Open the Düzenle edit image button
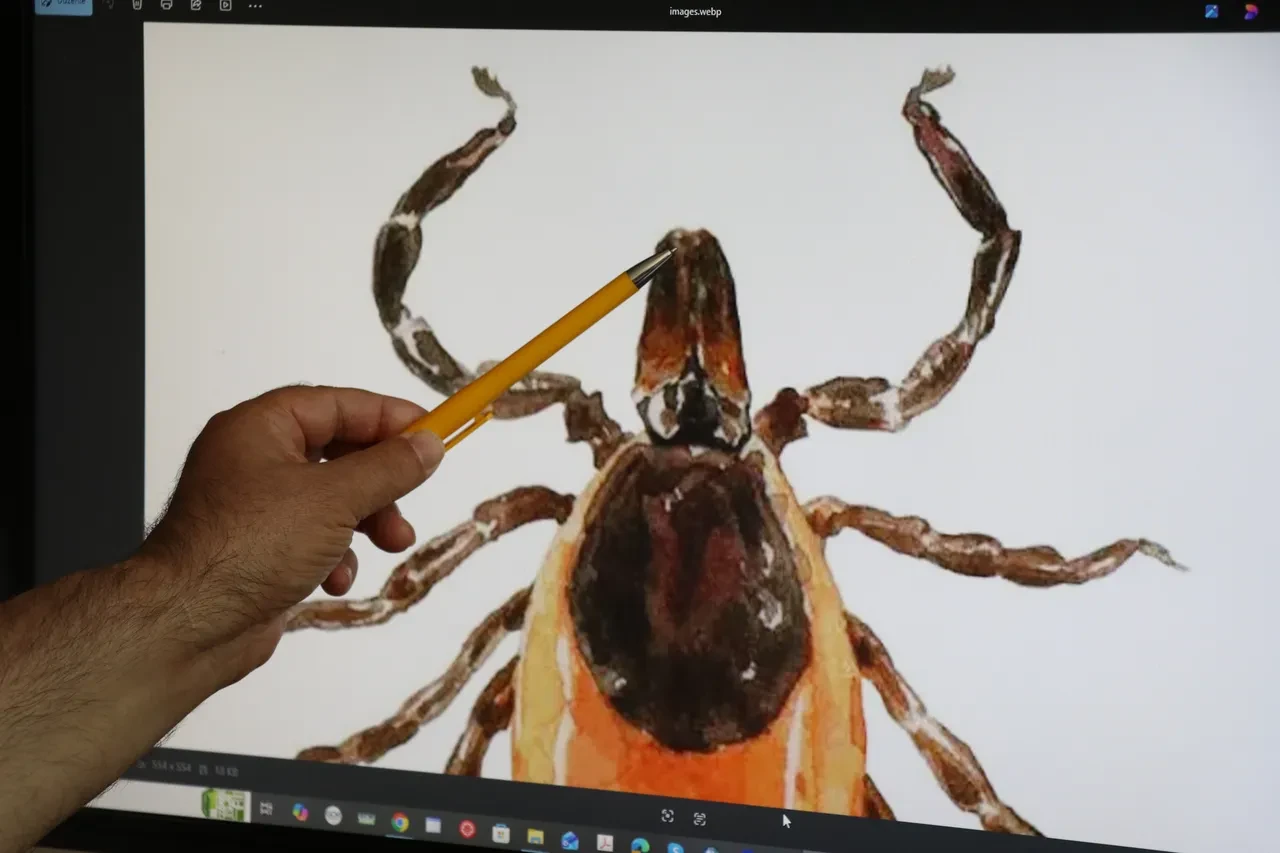Screen dimensions: 1280x853 pos(63,5)
